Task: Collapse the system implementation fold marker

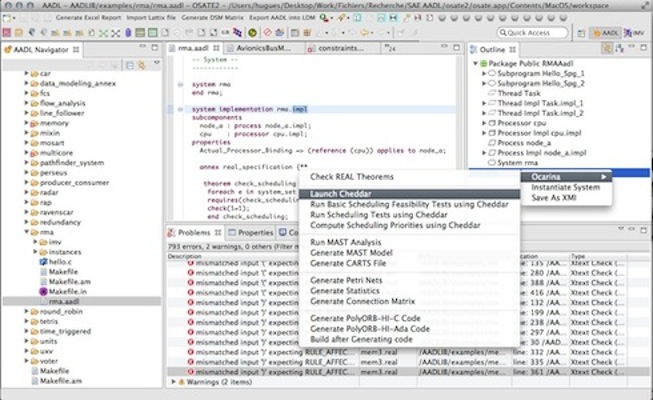Action: point(180,109)
